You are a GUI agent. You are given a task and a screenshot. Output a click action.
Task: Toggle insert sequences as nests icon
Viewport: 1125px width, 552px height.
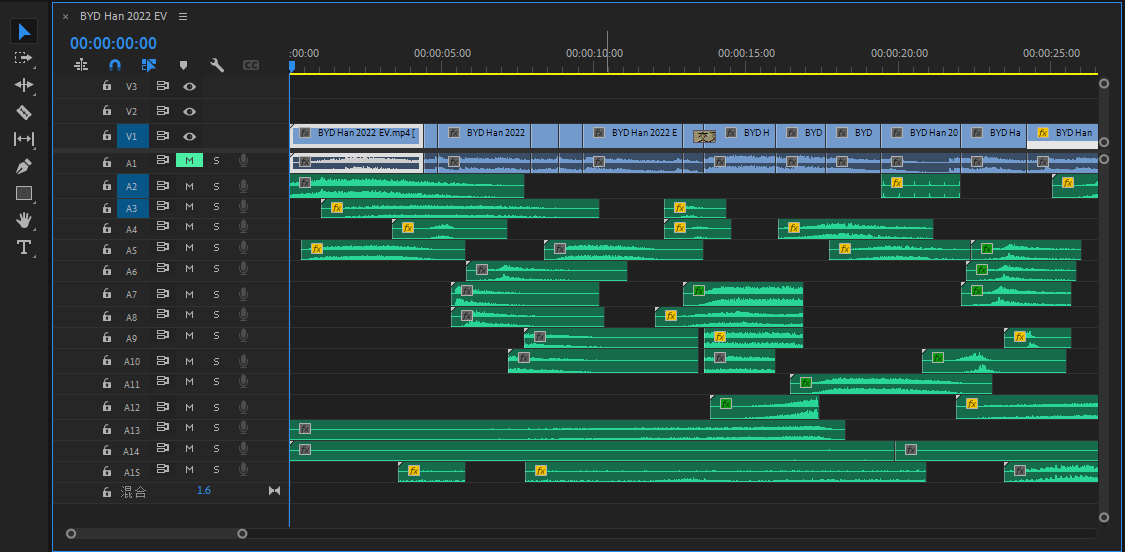point(81,65)
